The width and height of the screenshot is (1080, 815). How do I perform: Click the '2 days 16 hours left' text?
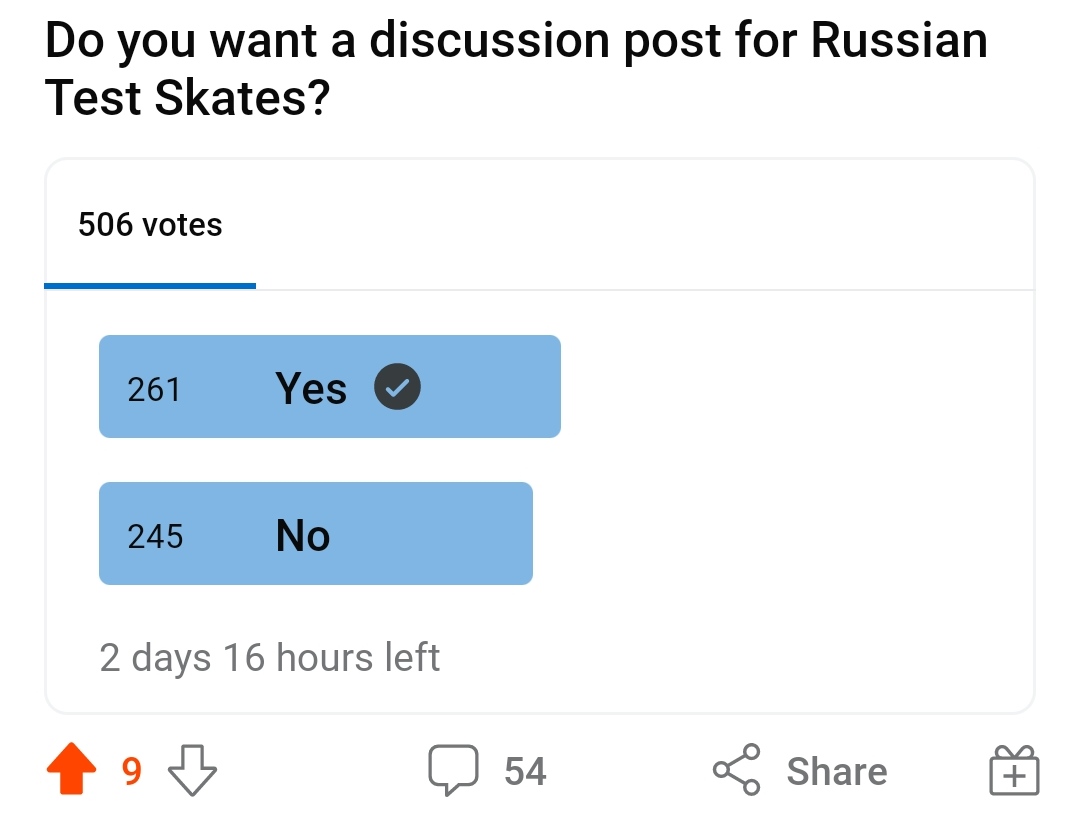coord(270,658)
